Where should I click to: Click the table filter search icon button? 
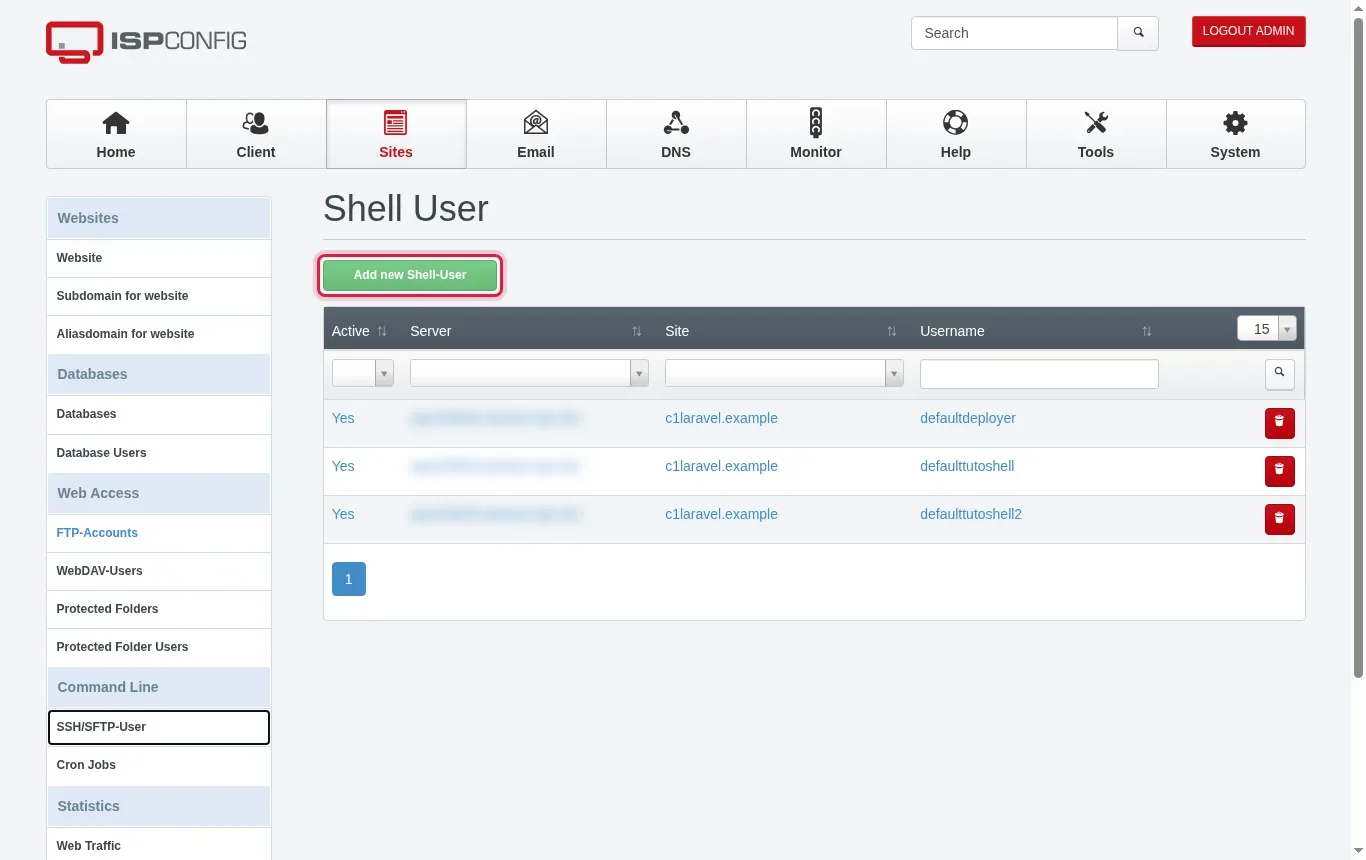tap(1279, 374)
